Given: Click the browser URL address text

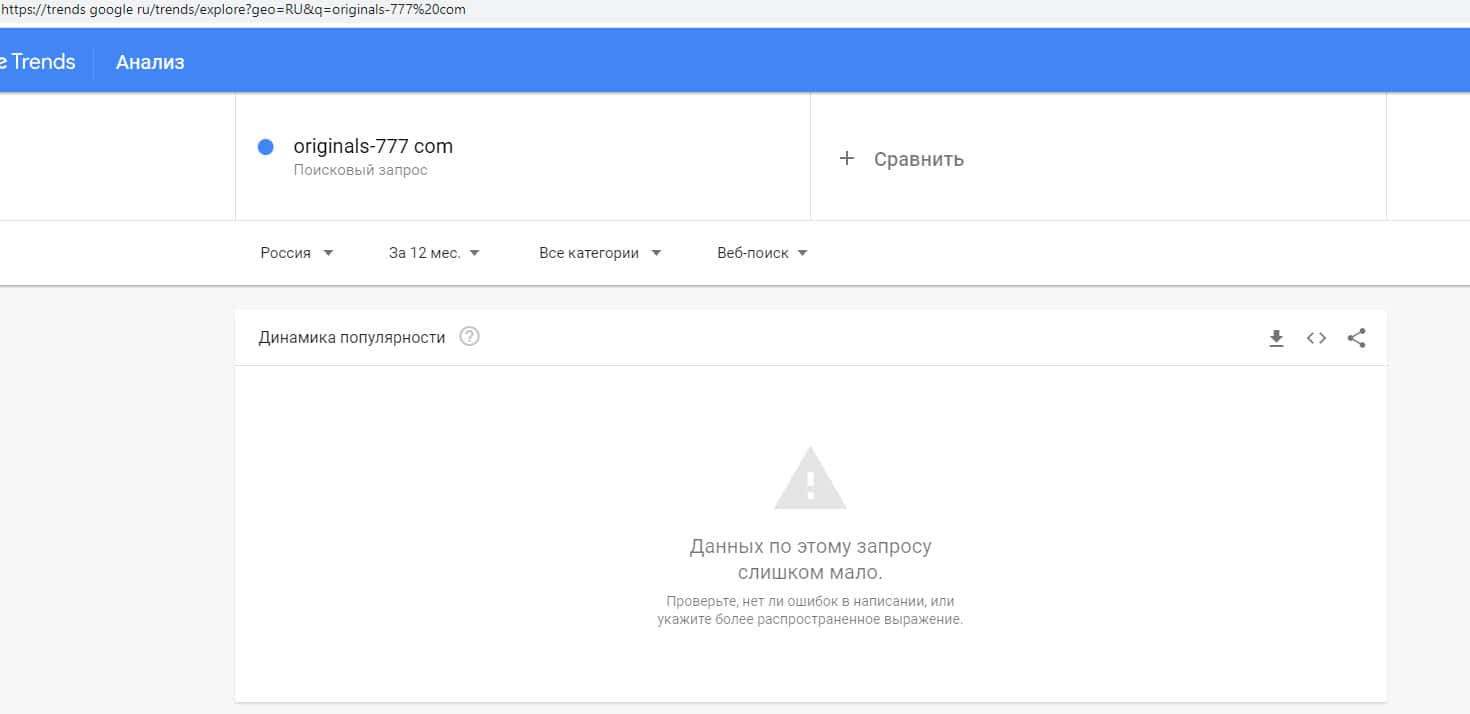Looking at the screenshot, I should click(233, 10).
